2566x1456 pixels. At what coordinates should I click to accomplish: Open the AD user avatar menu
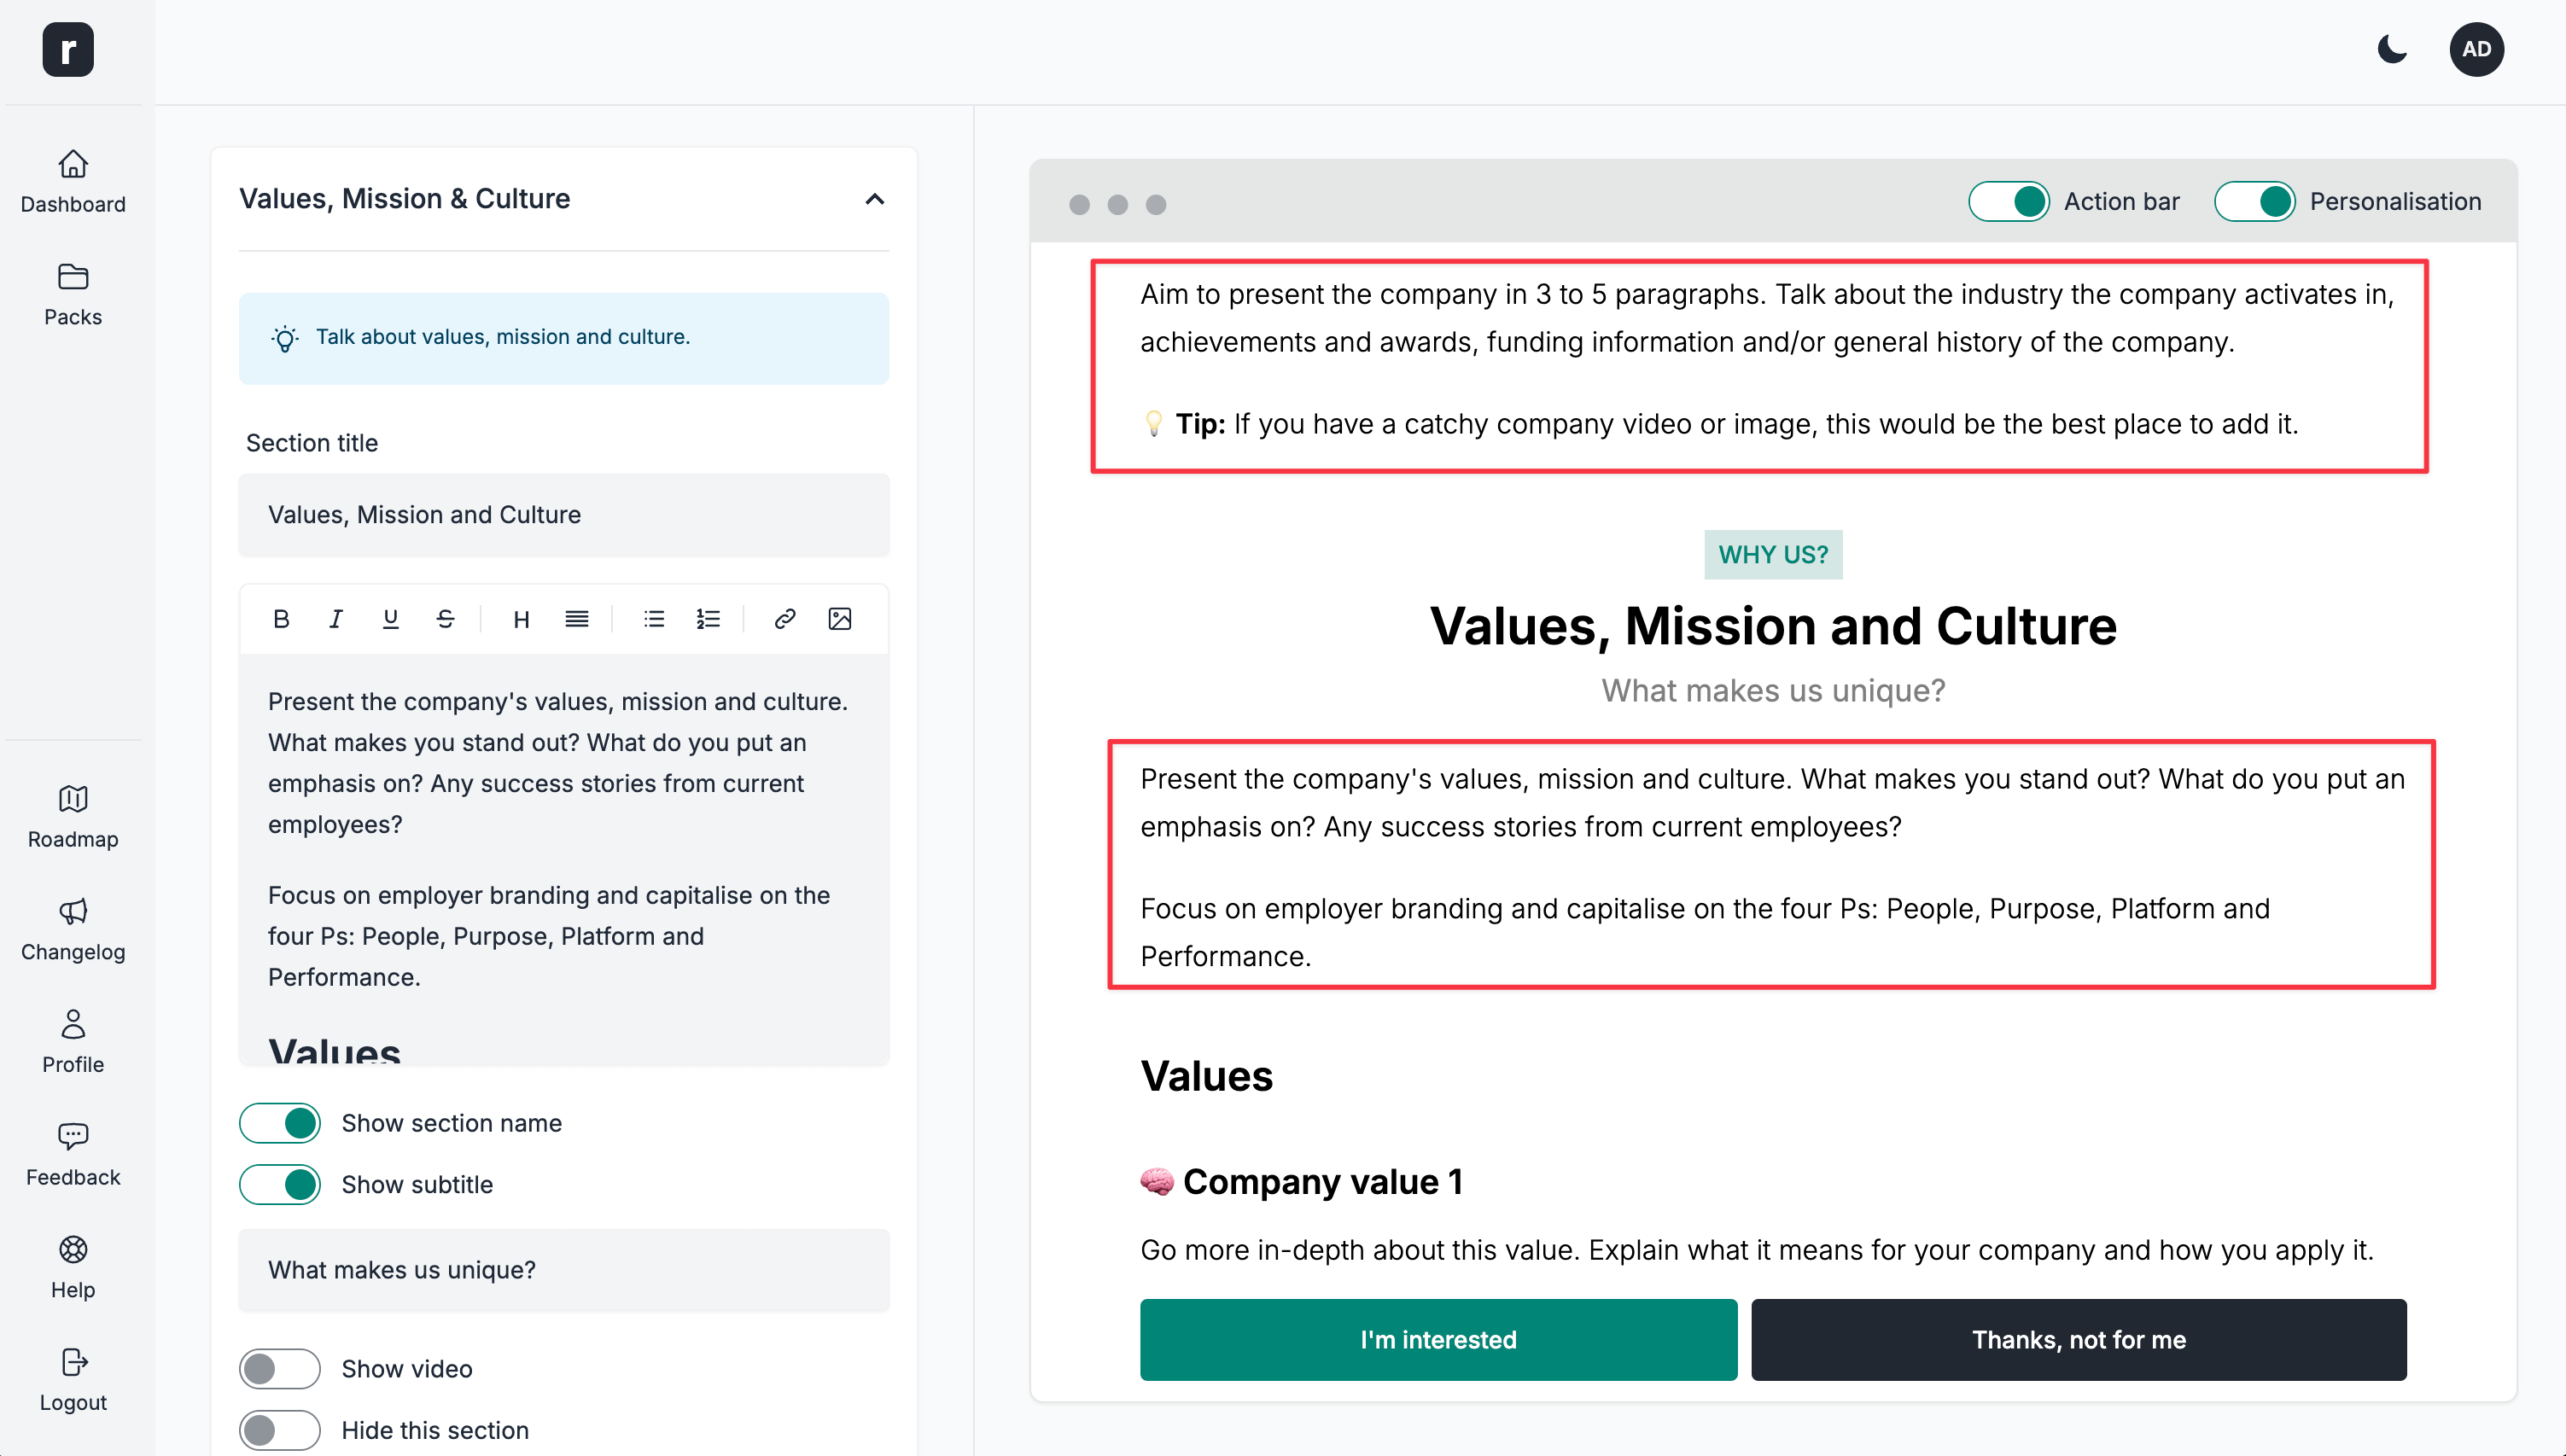pyautogui.click(x=2476, y=49)
